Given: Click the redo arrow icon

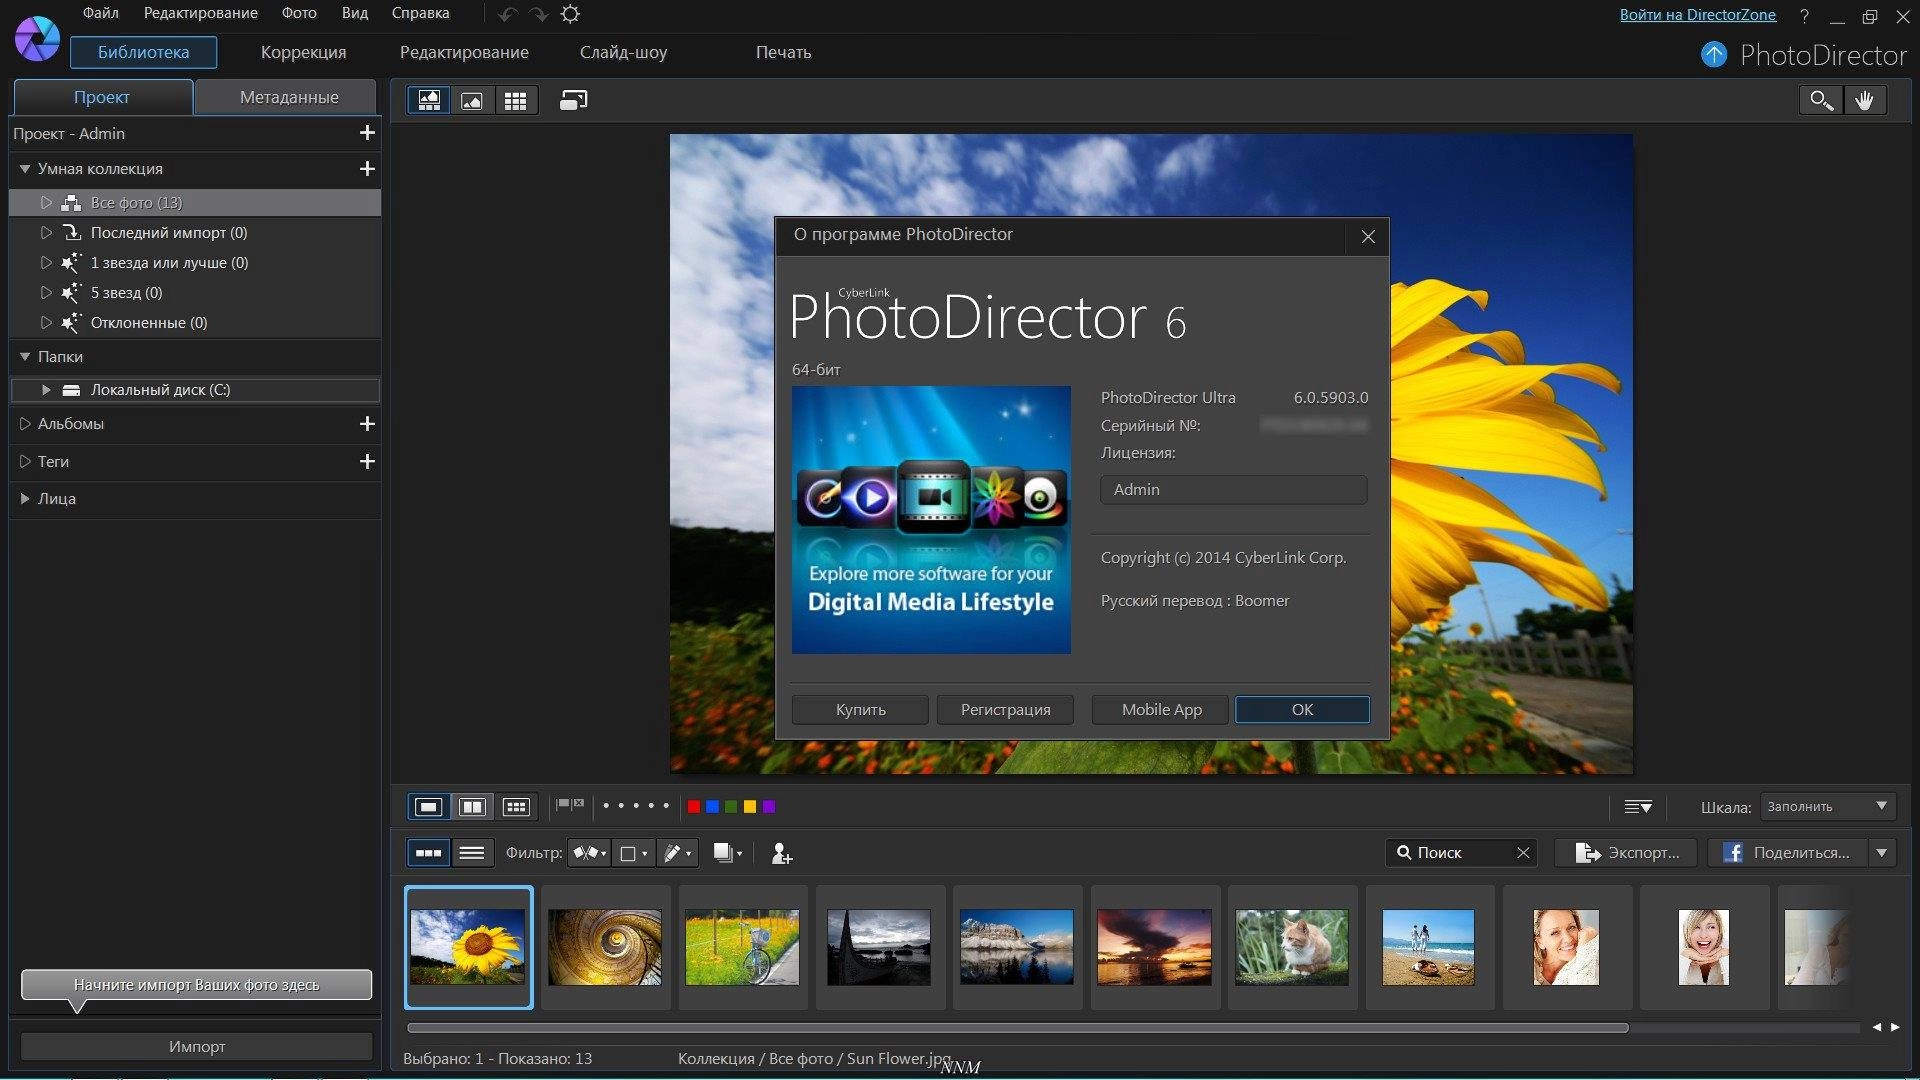Looking at the screenshot, I should 539,14.
